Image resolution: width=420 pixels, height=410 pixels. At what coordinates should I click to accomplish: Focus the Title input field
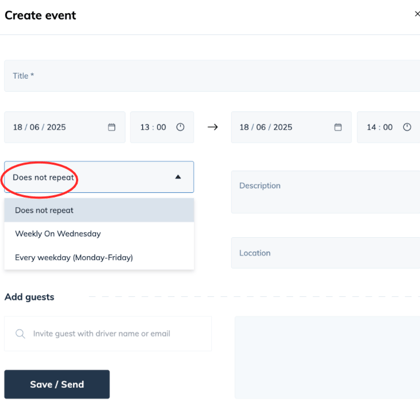[x=212, y=76]
